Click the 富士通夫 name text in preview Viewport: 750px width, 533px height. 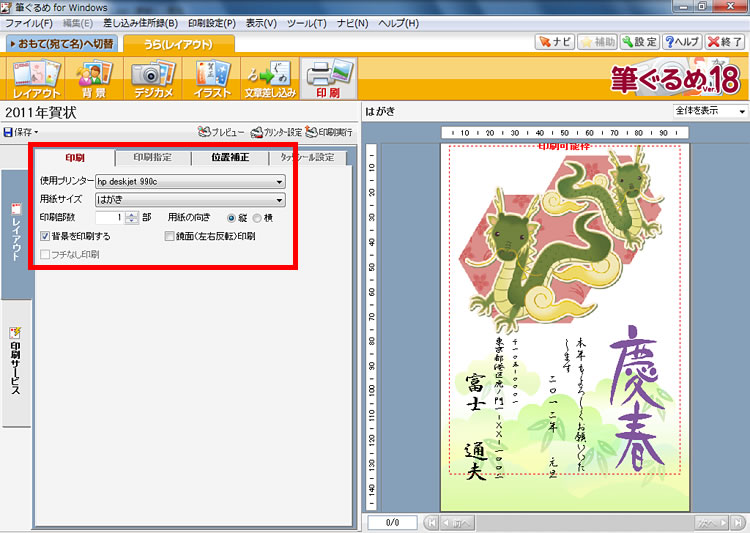(x=476, y=425)
